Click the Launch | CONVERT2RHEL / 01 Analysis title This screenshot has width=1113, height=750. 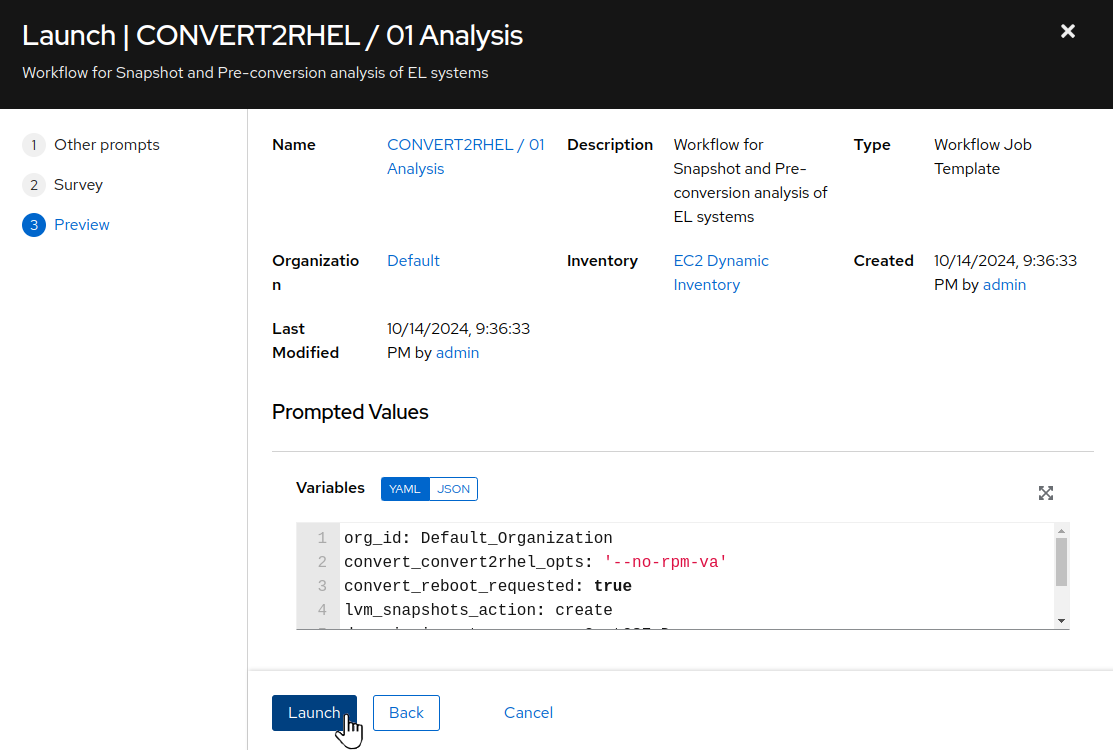273,35
